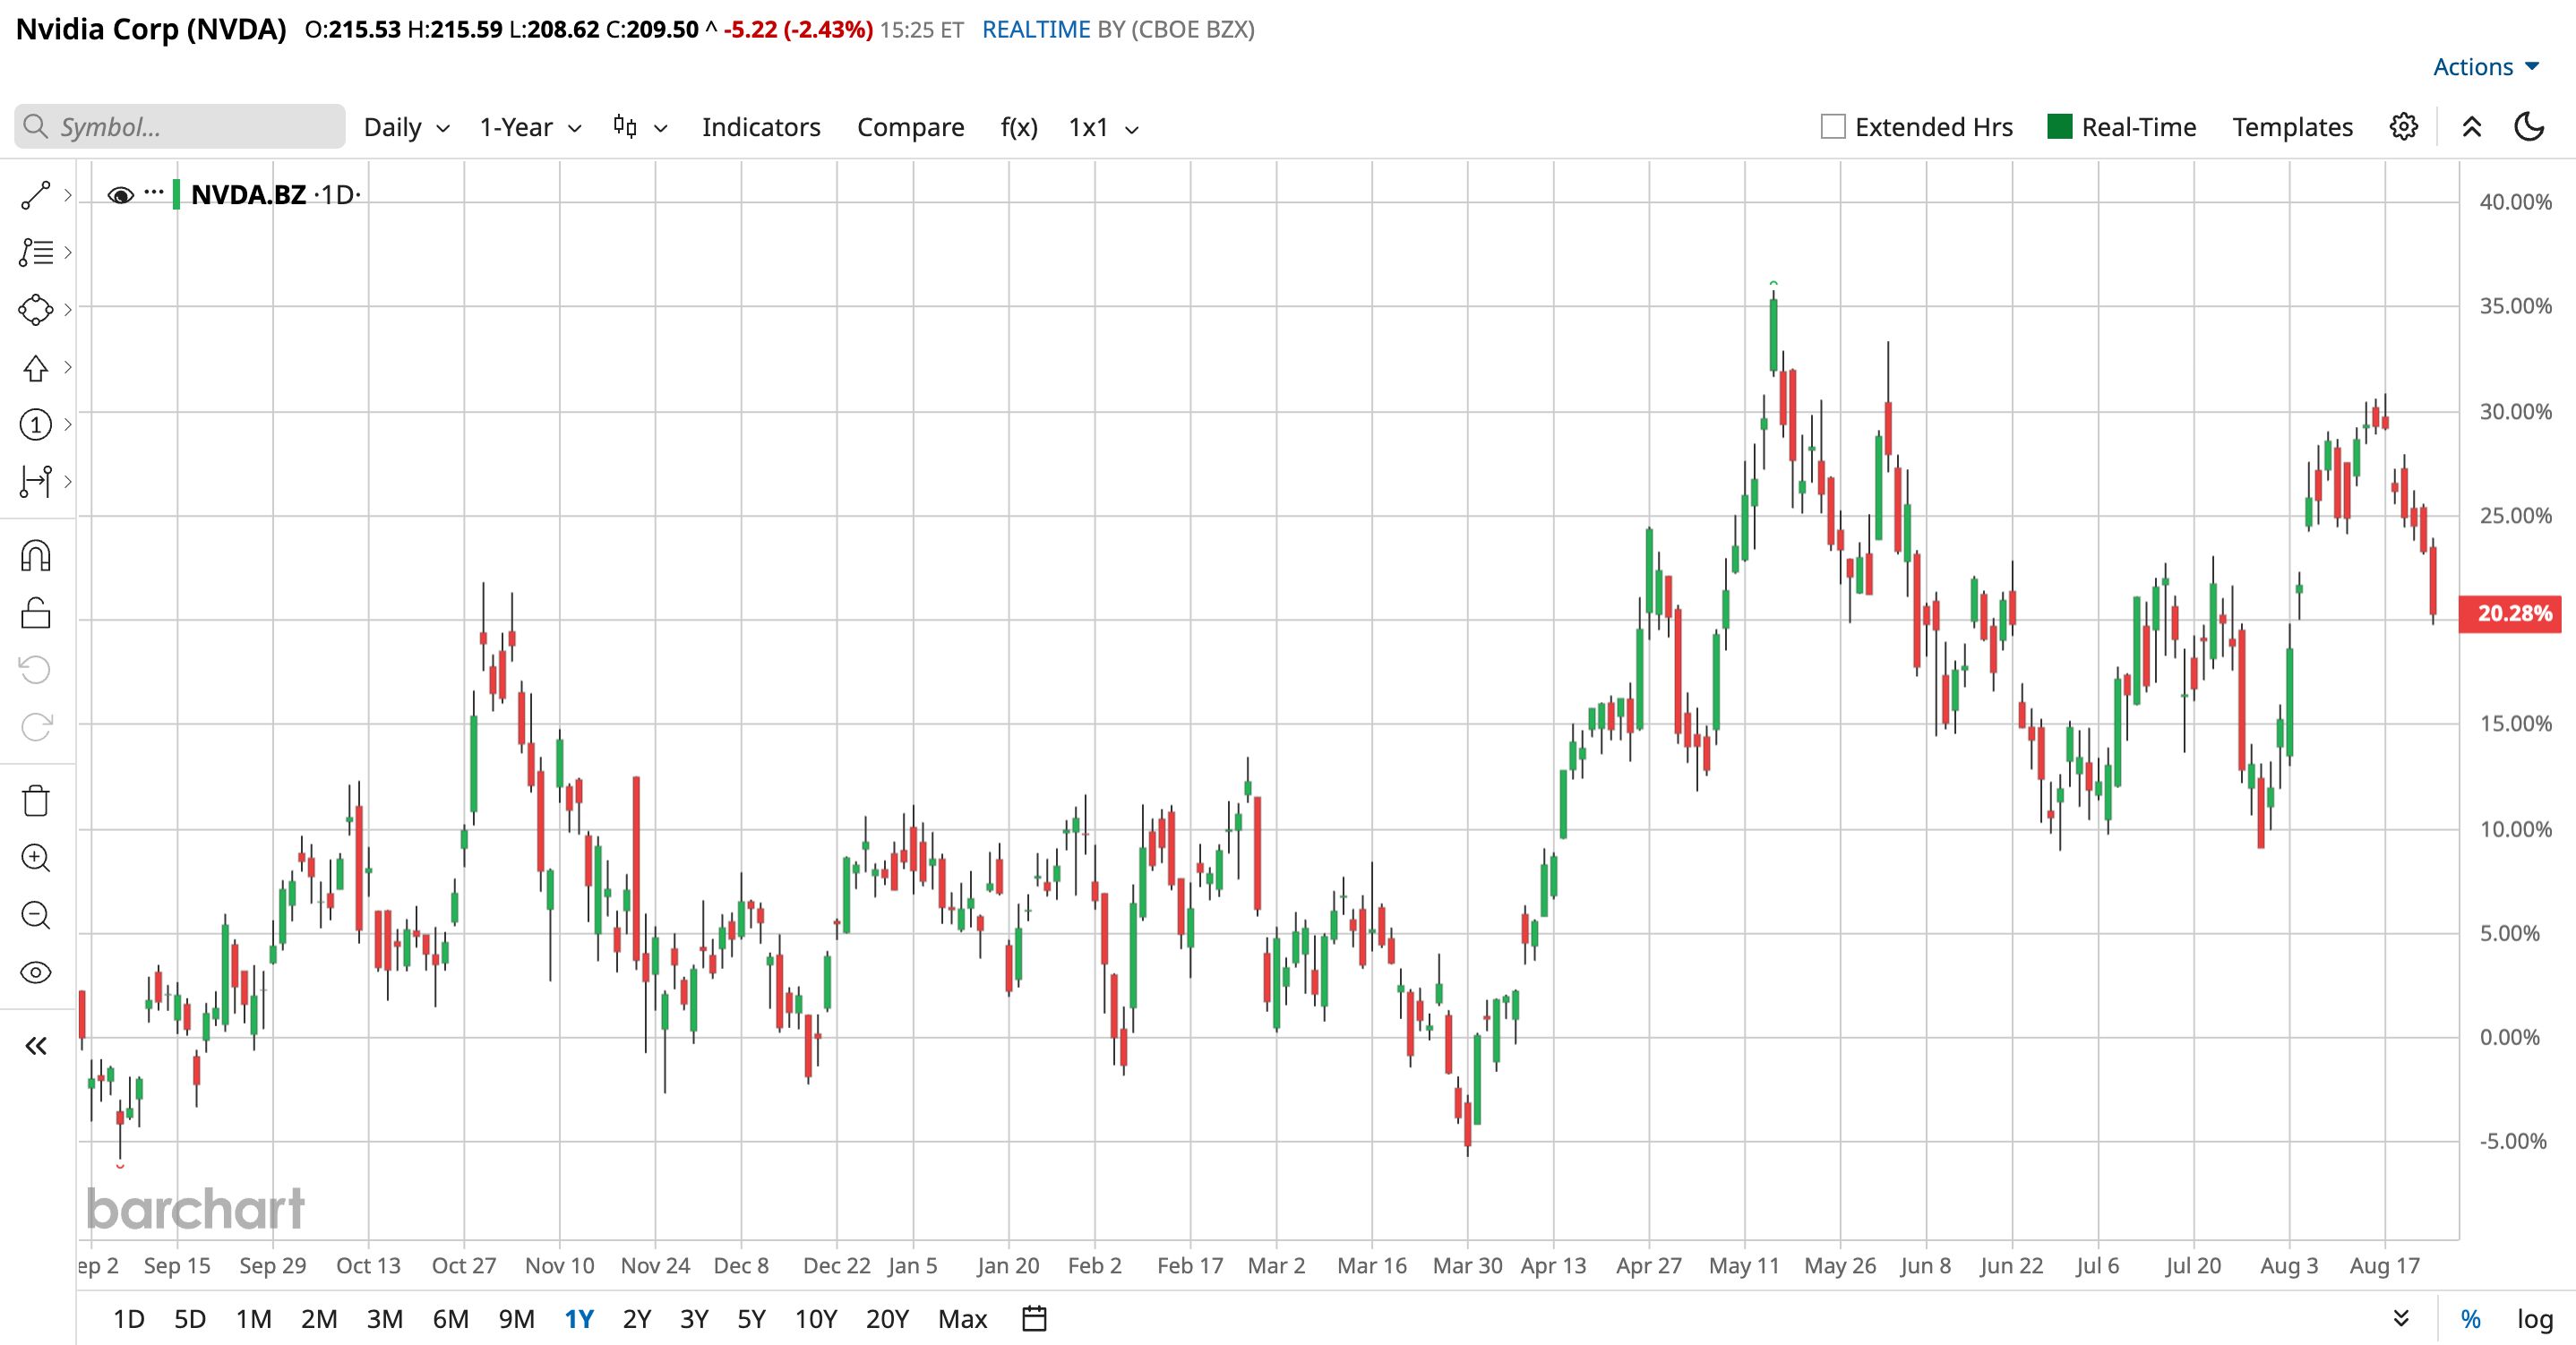This screenshot has height=1345, width=2576.
Task: Click the REALTIME link
Action: [x=1036, y=30]
